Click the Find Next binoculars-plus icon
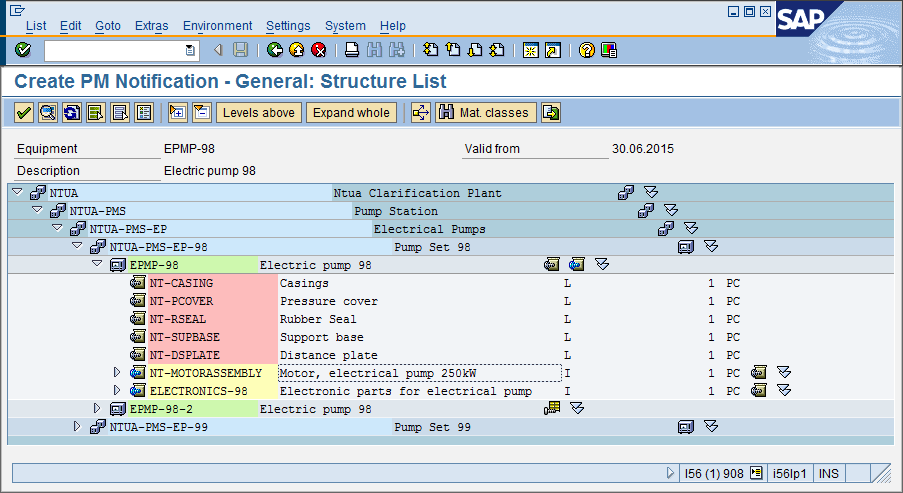 point(397,50)
